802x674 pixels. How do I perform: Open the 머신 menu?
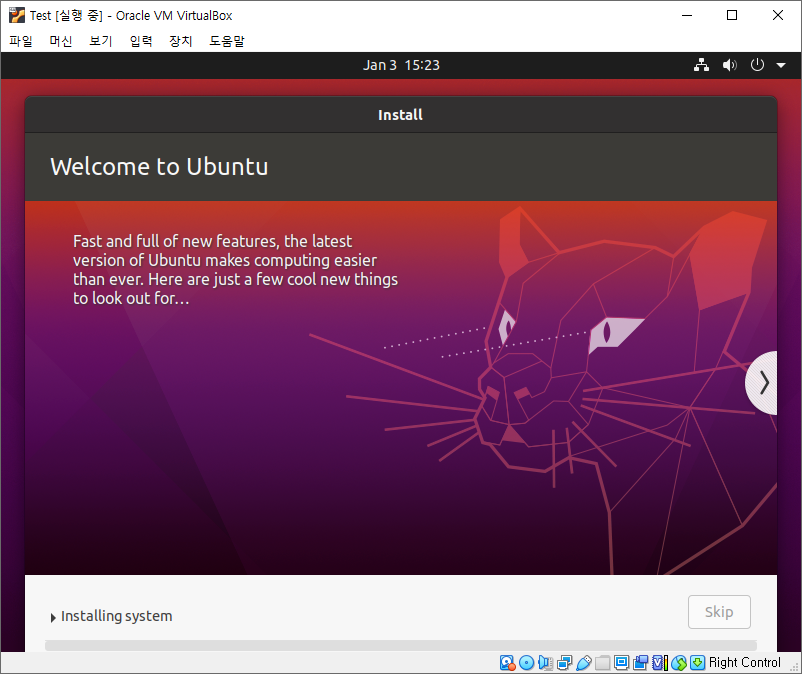click(x=61, y=41)
